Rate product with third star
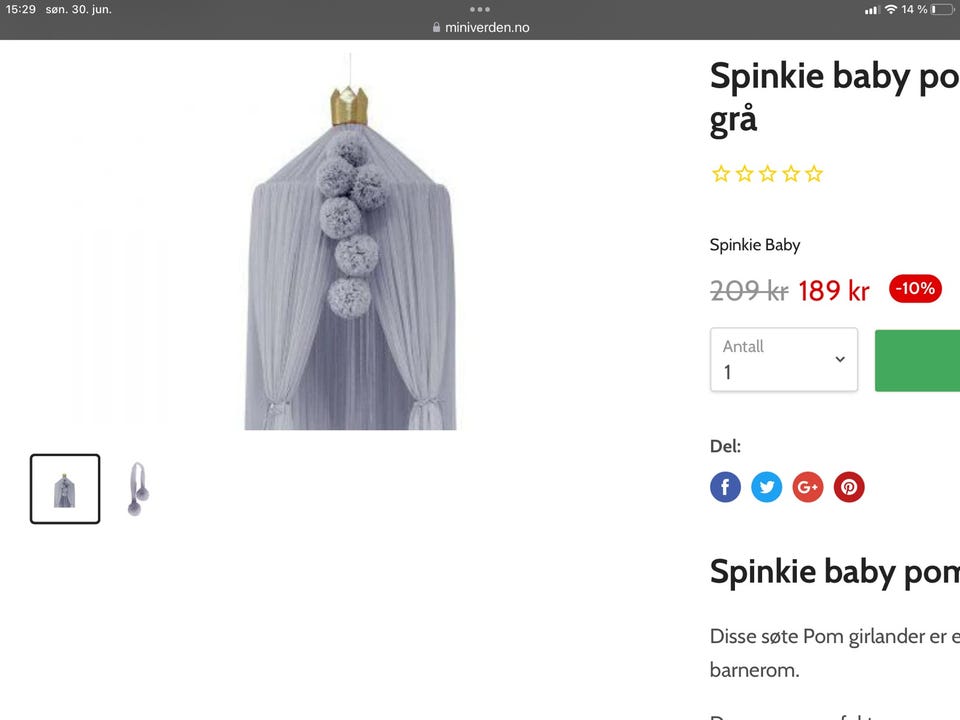This screenshot has width=960, height=720. [x=767, y=174]
